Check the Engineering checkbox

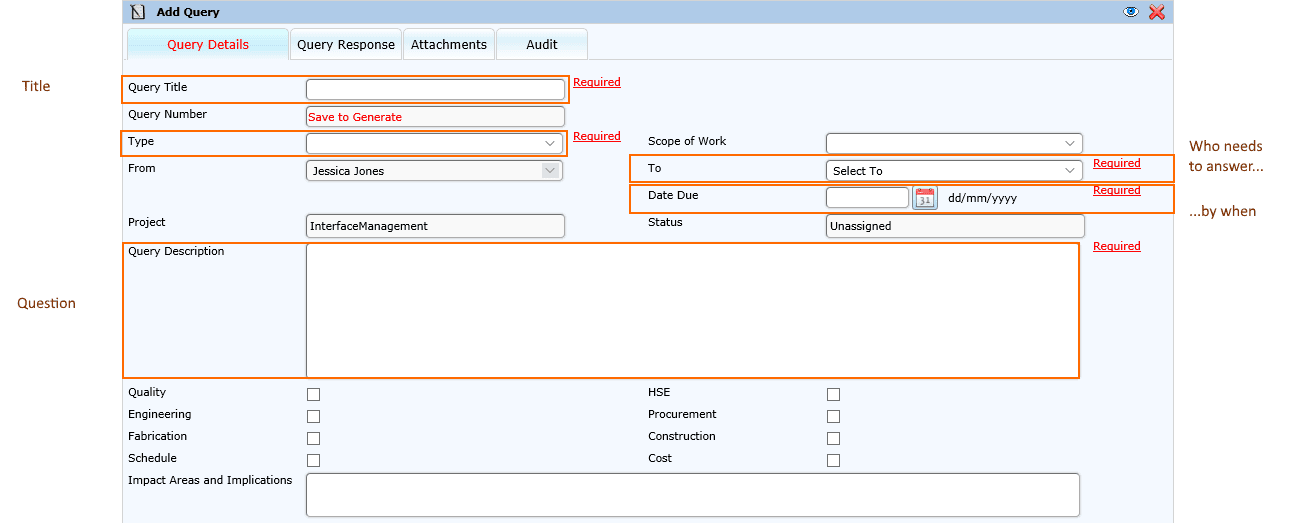point(314,416)
